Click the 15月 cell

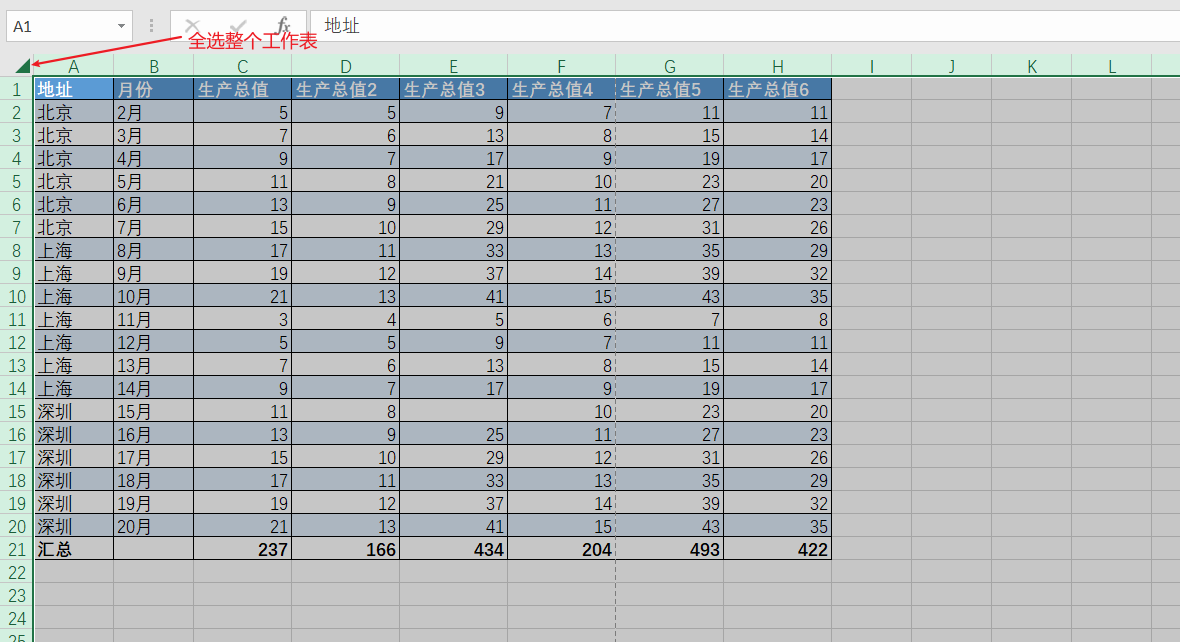pyautogui.click(x=154, y=411)
